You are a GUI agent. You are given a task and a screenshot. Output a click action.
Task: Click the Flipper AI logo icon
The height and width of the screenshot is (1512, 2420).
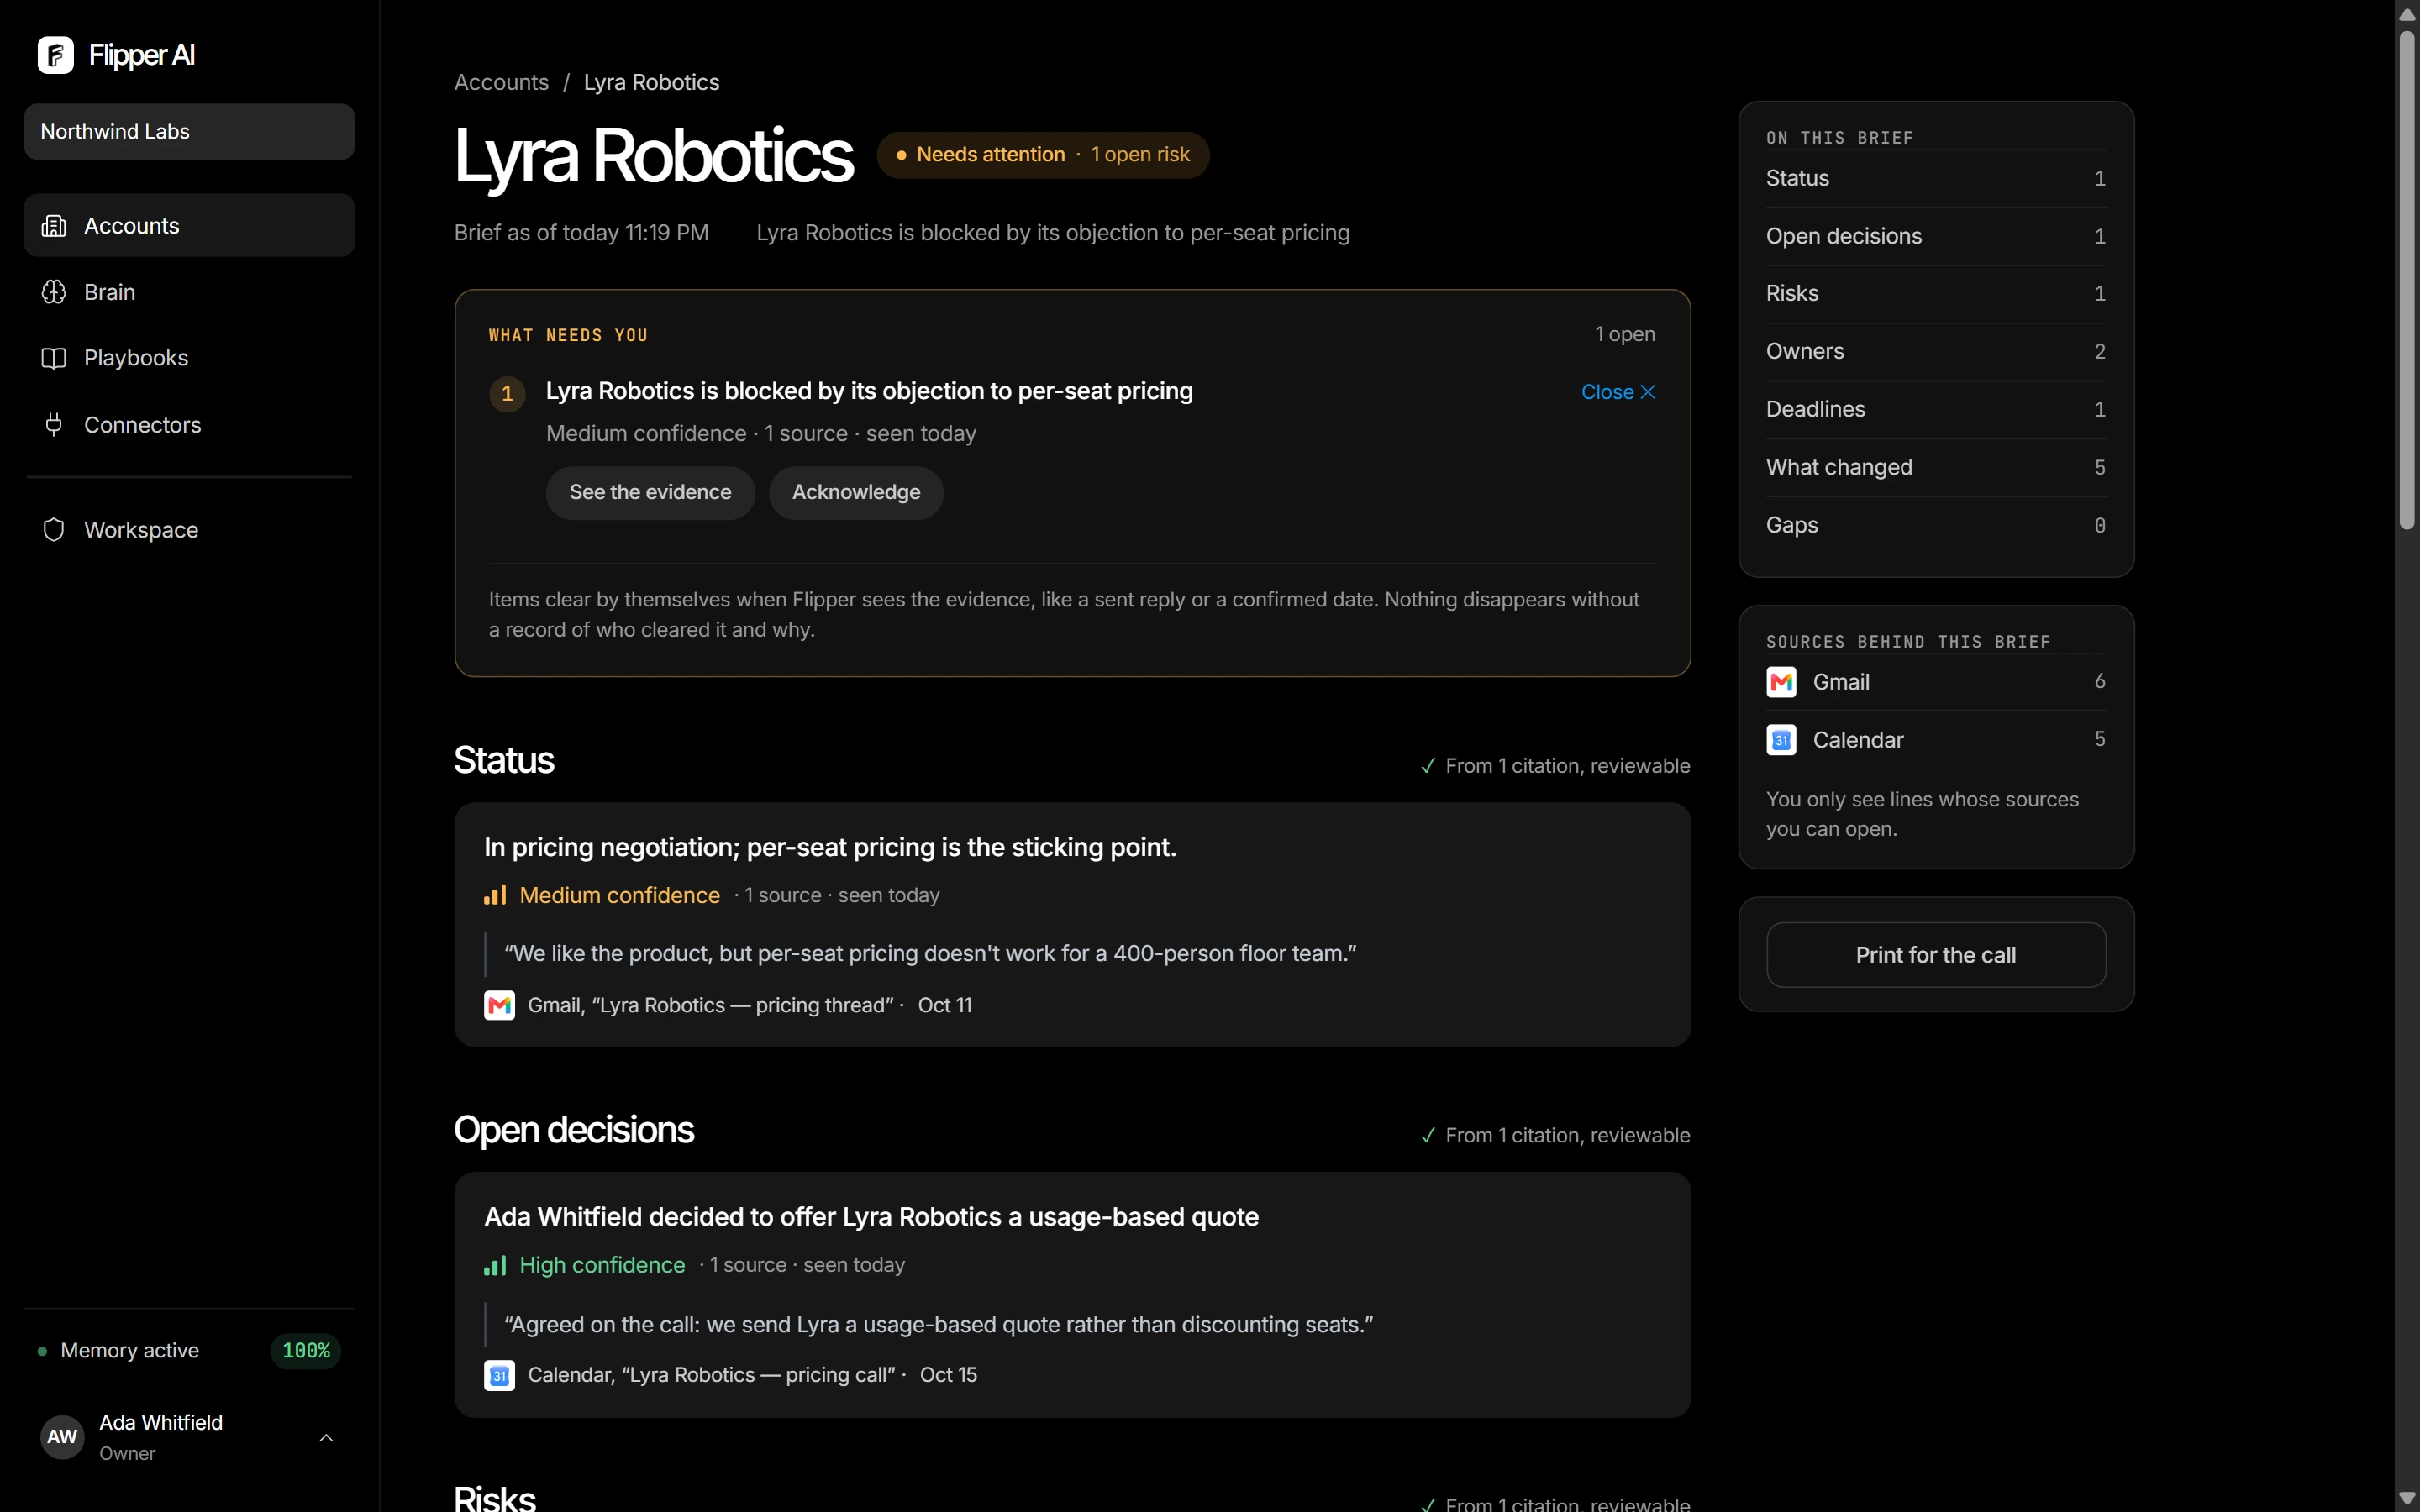point(56,55)
